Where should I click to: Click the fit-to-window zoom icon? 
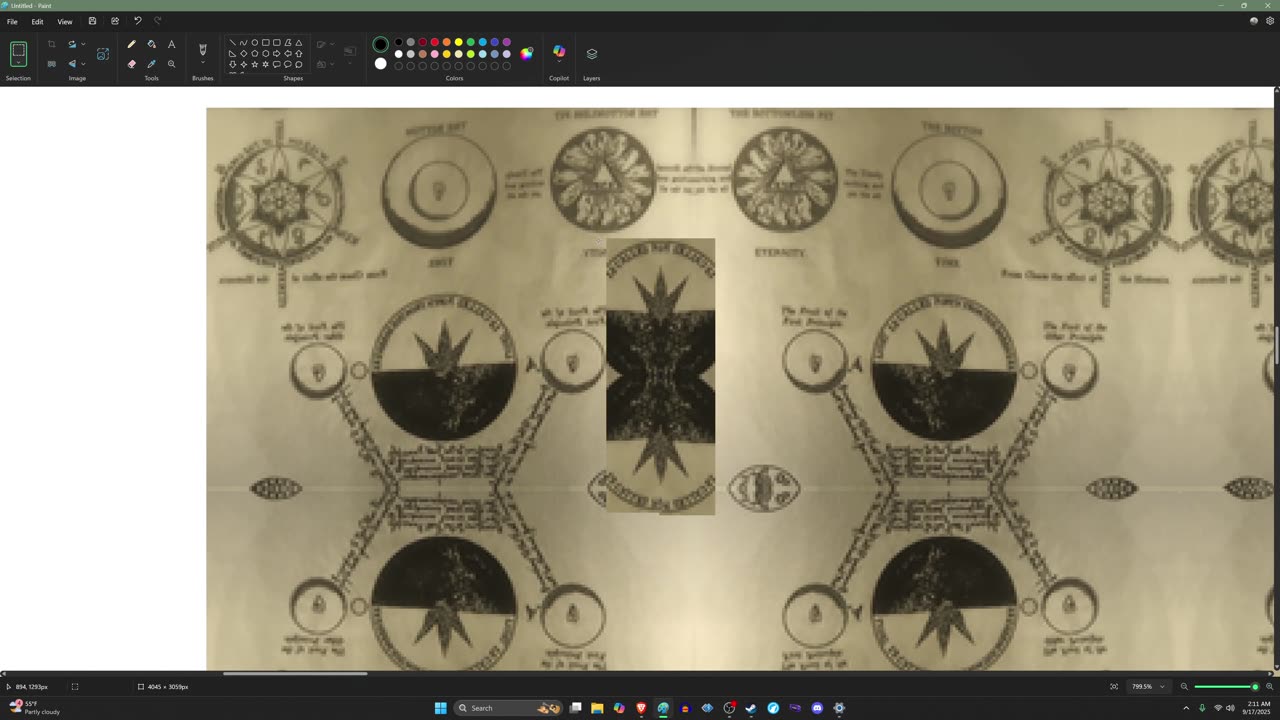pos(1114,687)
